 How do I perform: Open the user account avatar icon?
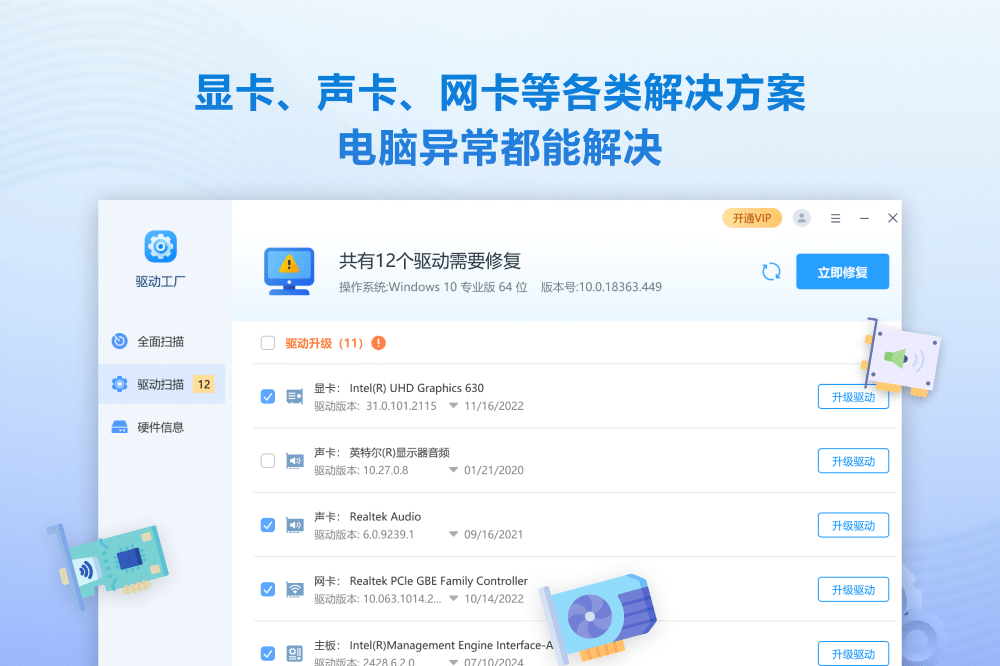click(802, 218)
